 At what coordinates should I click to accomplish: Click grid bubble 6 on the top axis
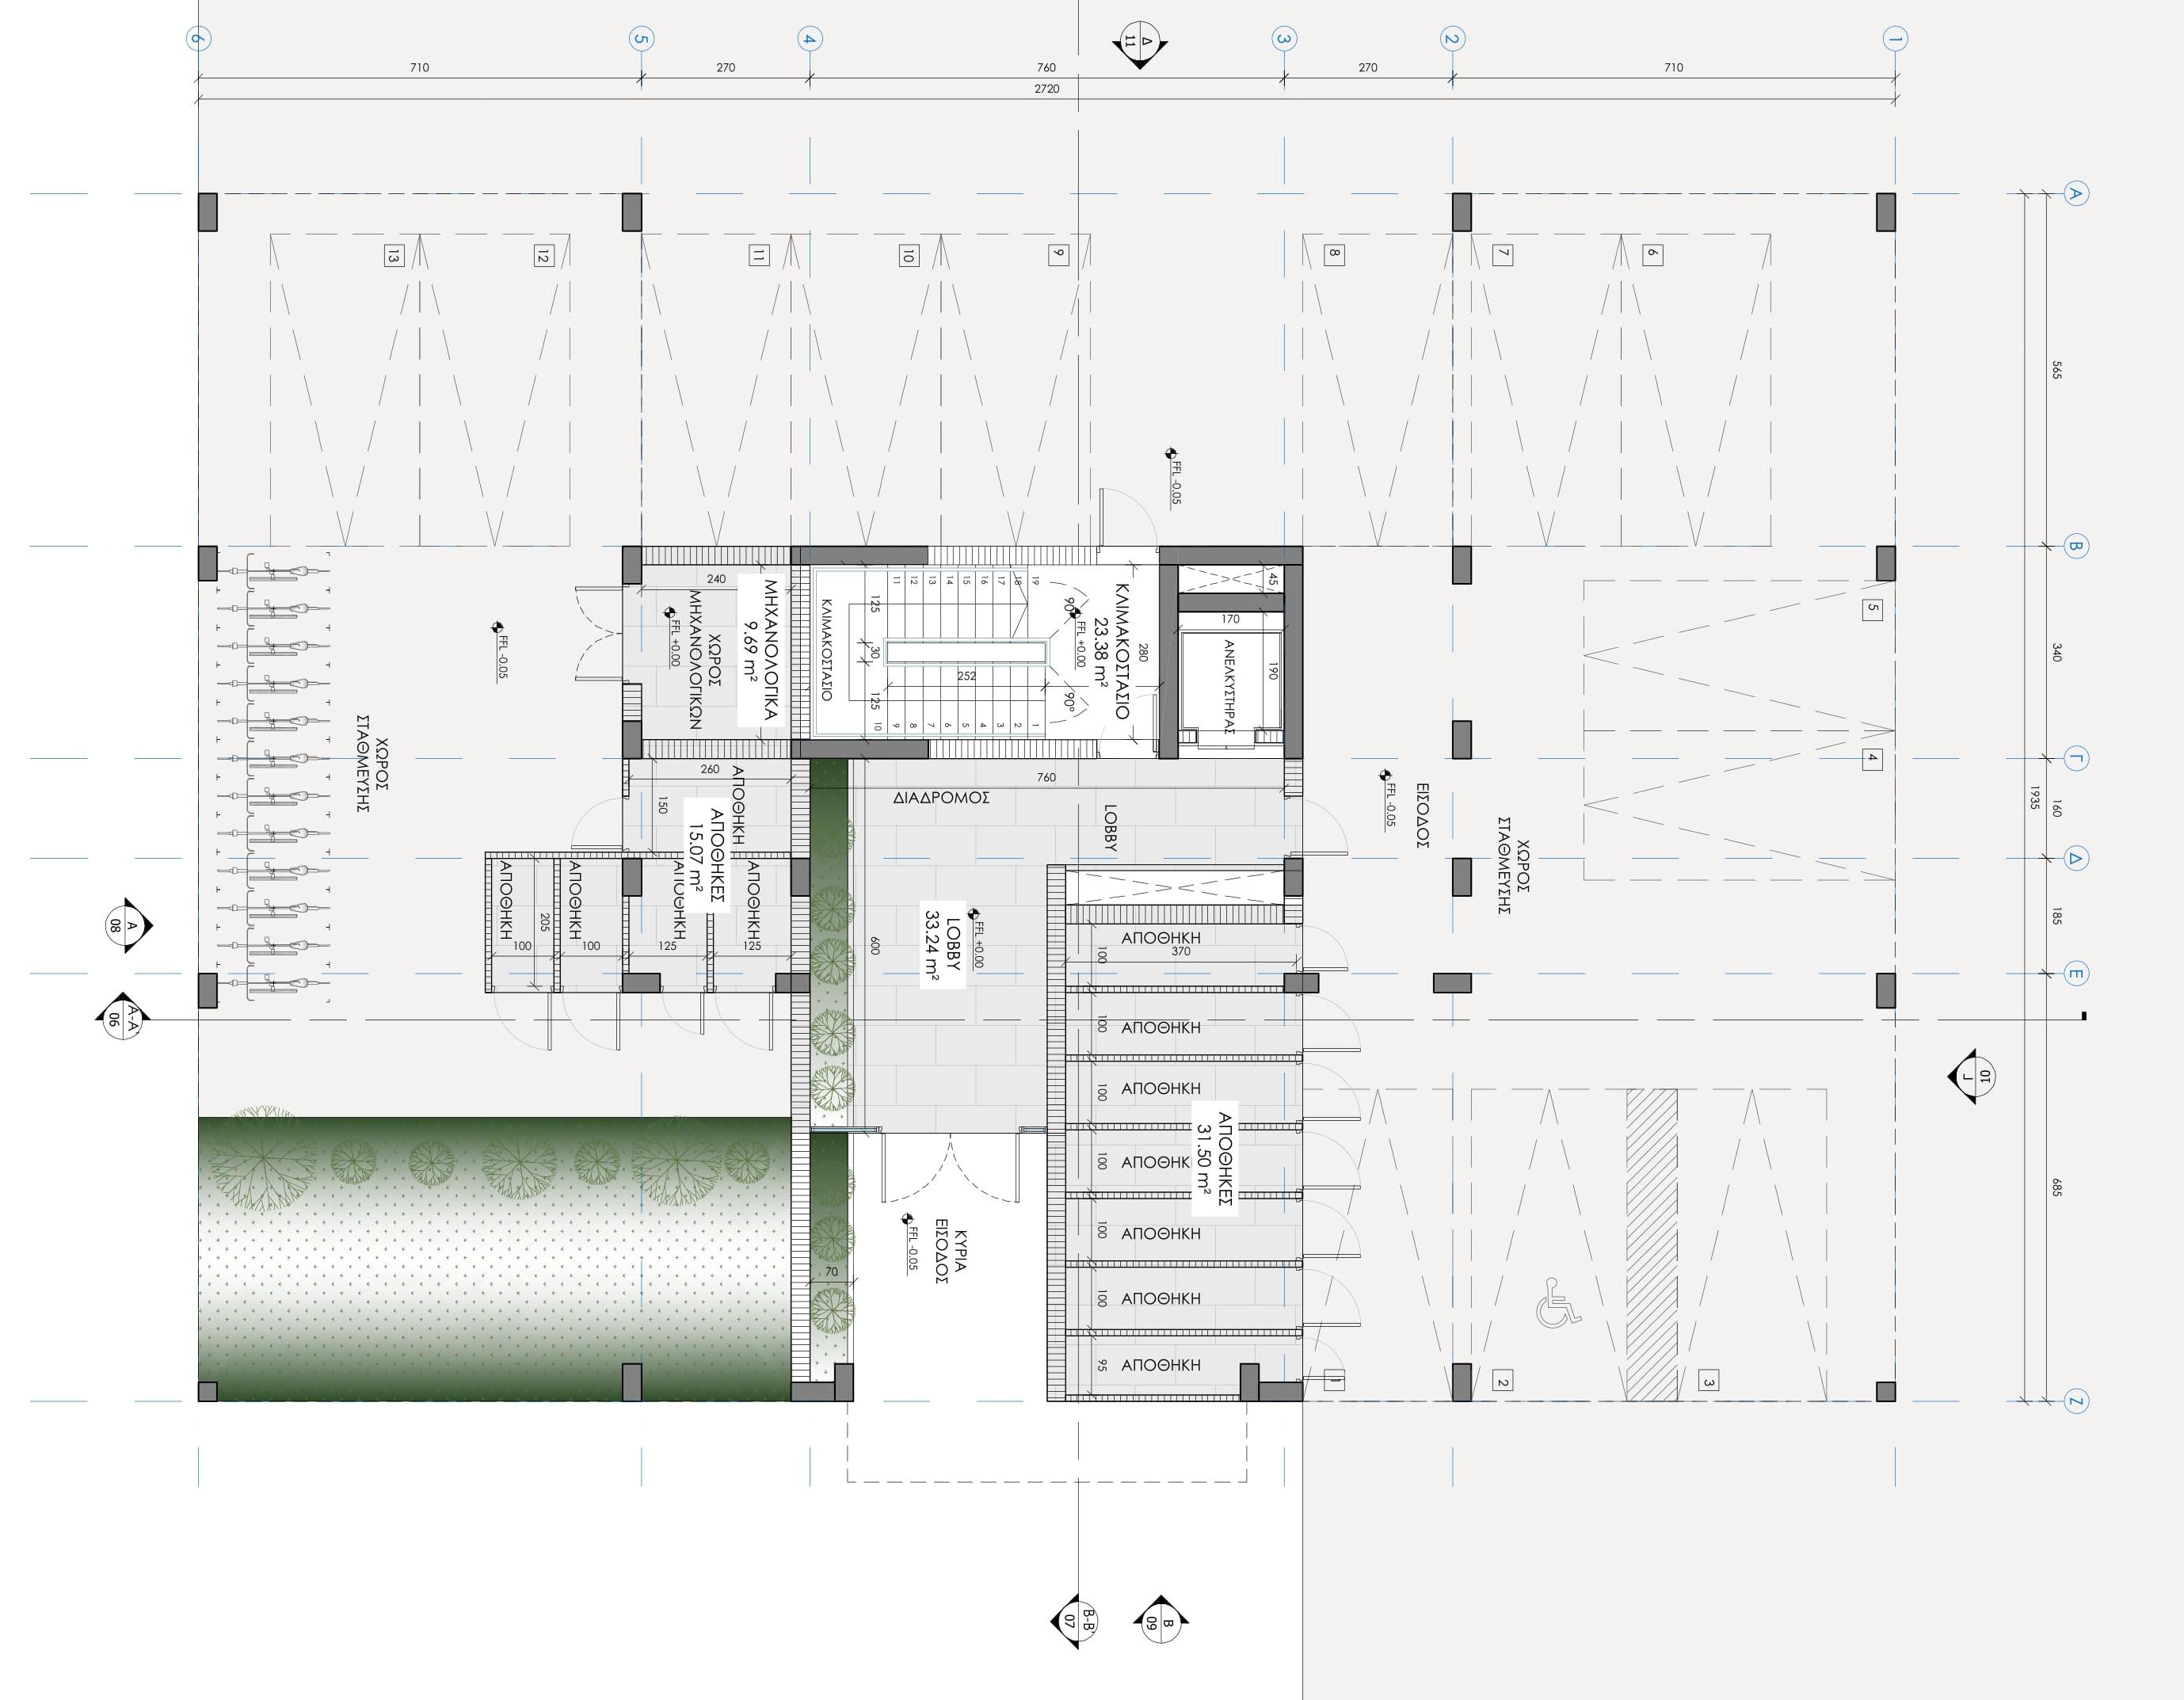199,40
